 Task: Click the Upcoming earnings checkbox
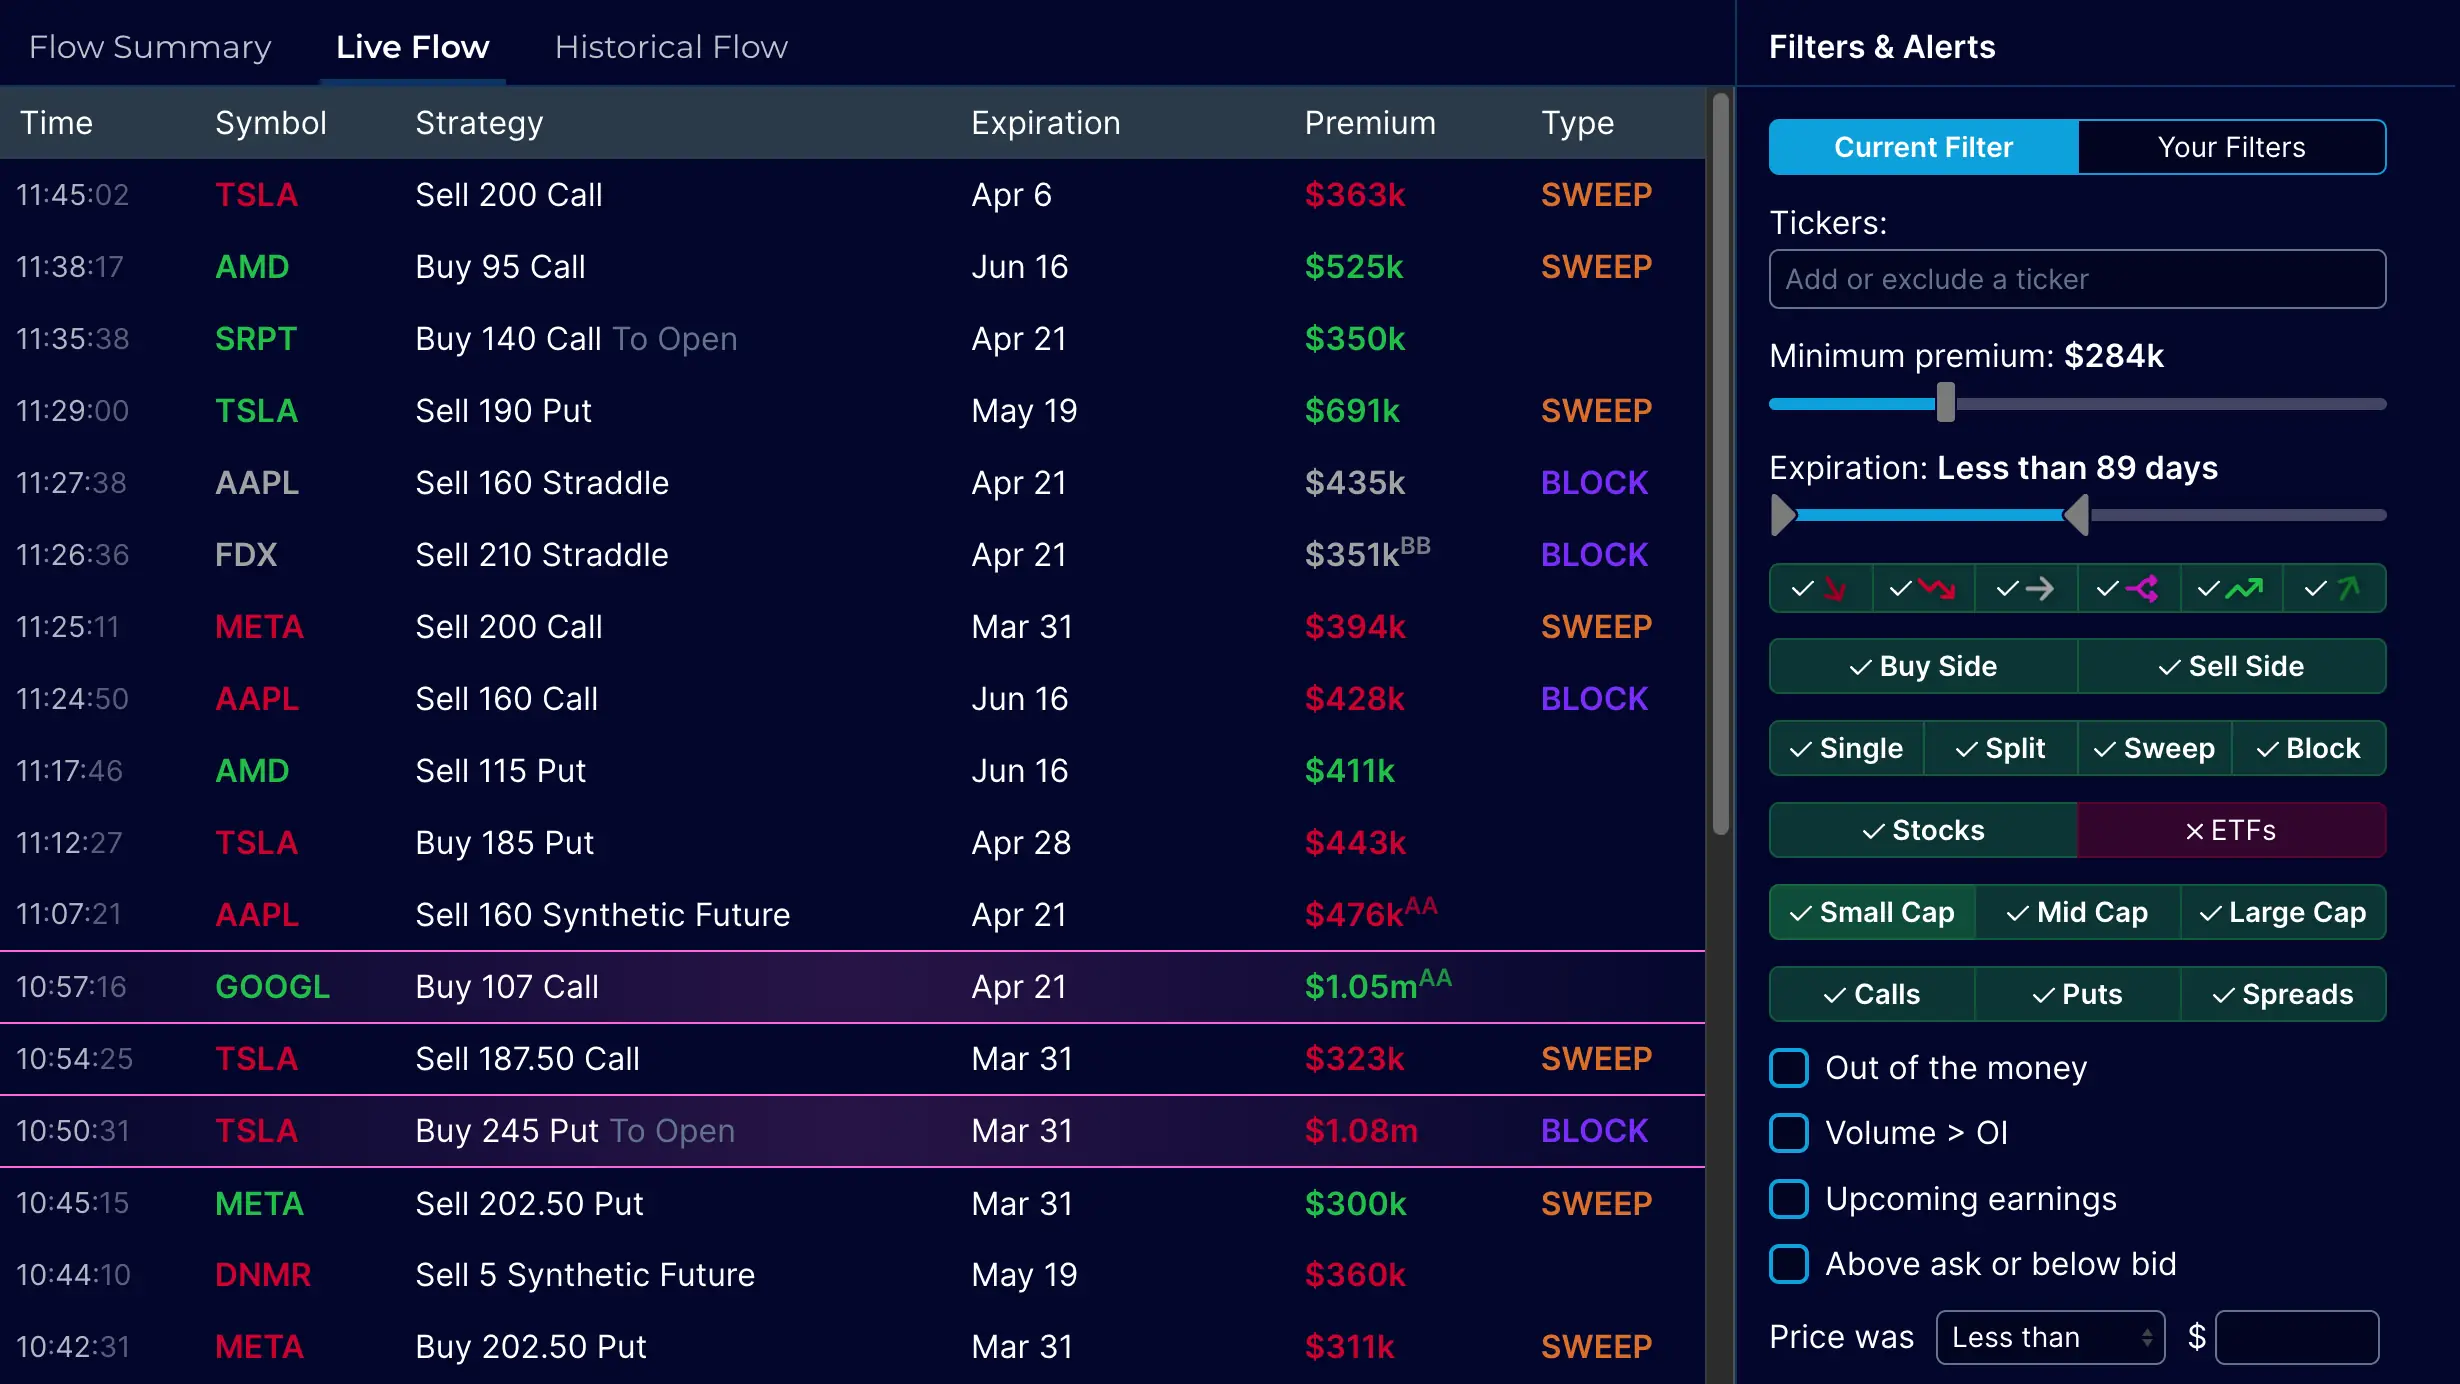click(x=1788, y=1196)
